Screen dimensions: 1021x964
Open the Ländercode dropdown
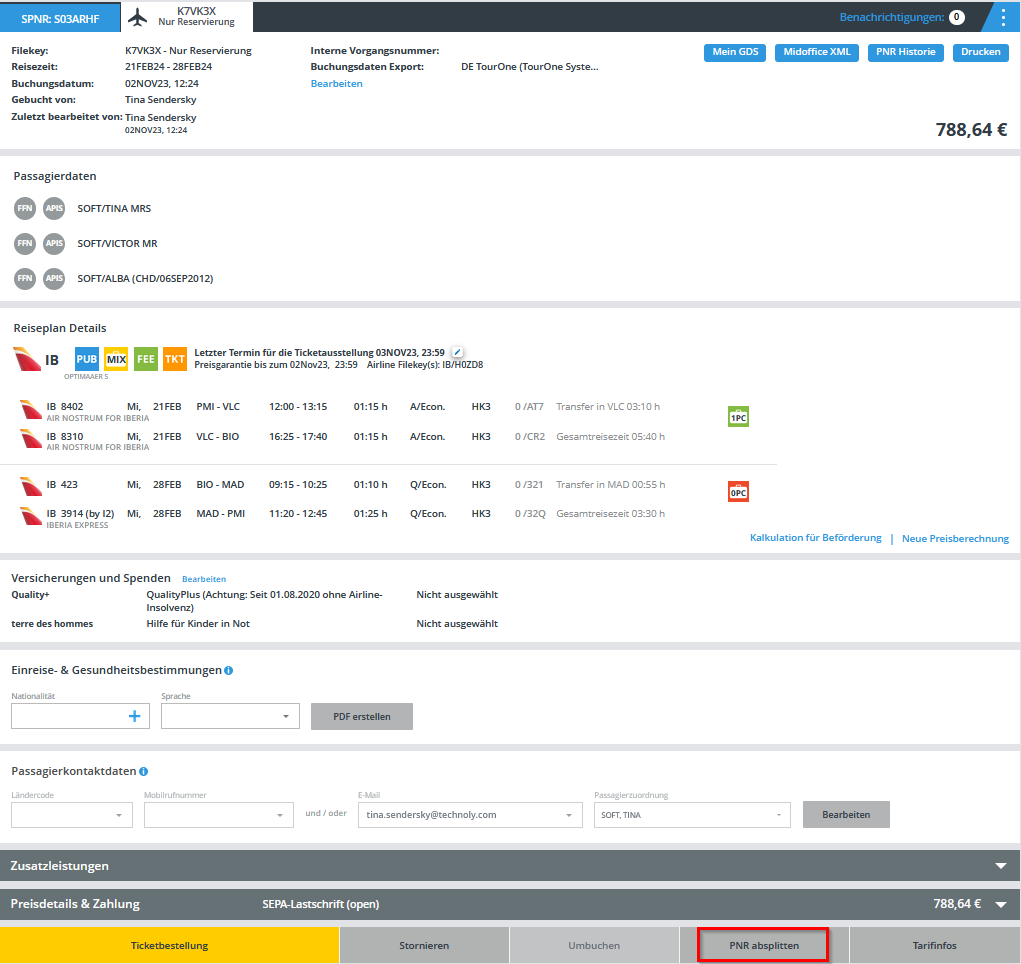(x=72, y=815)
